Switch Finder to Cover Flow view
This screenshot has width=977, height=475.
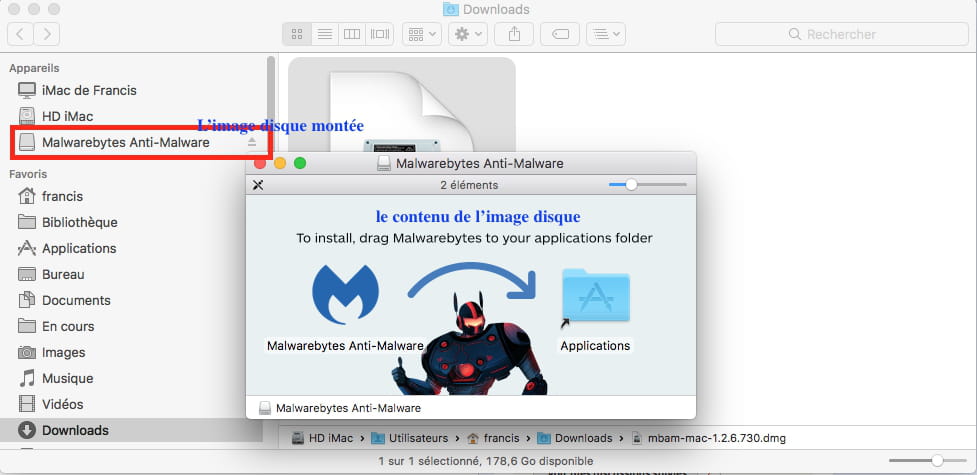point(379,34)
